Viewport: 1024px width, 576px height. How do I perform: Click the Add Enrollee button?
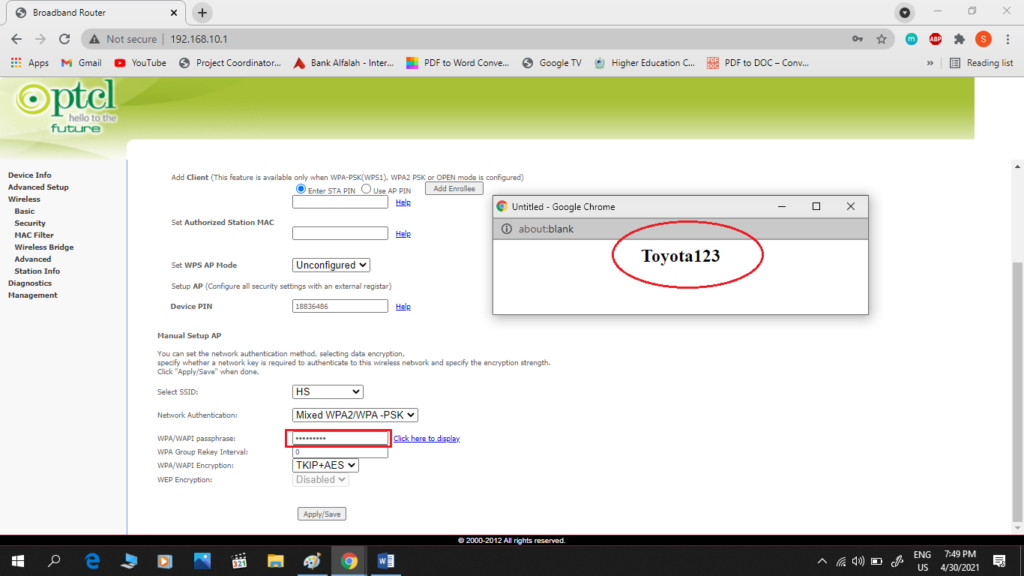tap(454, 189)
